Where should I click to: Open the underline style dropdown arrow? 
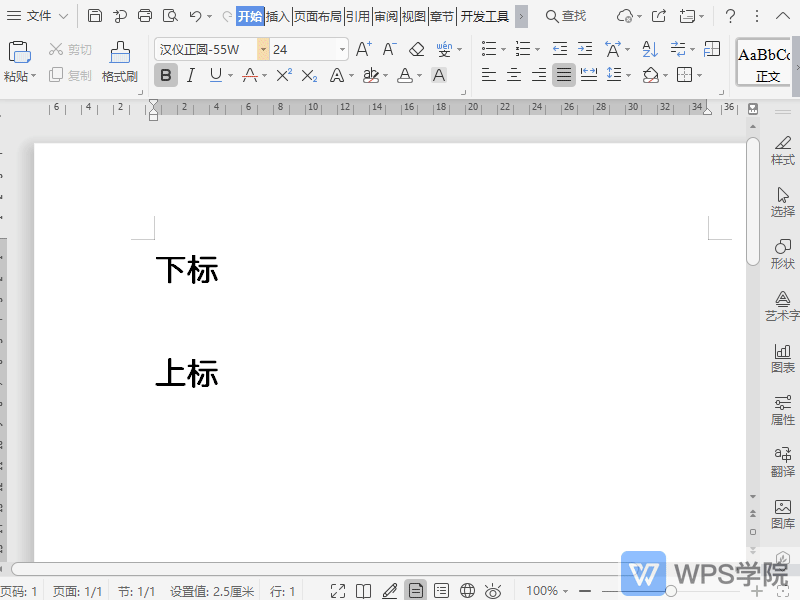(230, 75)
